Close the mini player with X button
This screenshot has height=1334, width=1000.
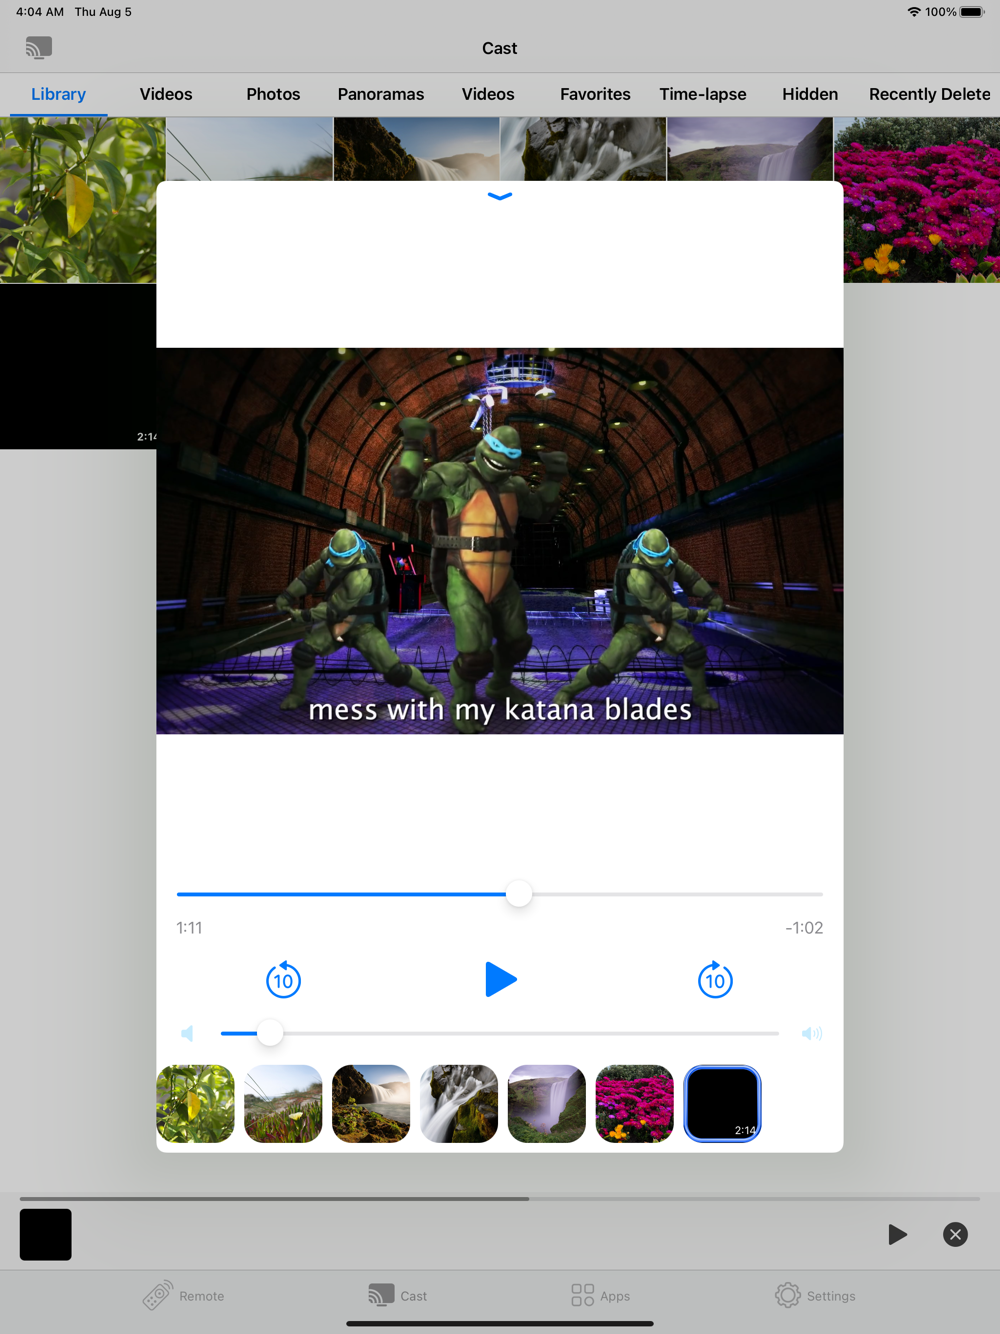tap(955, 1234)
